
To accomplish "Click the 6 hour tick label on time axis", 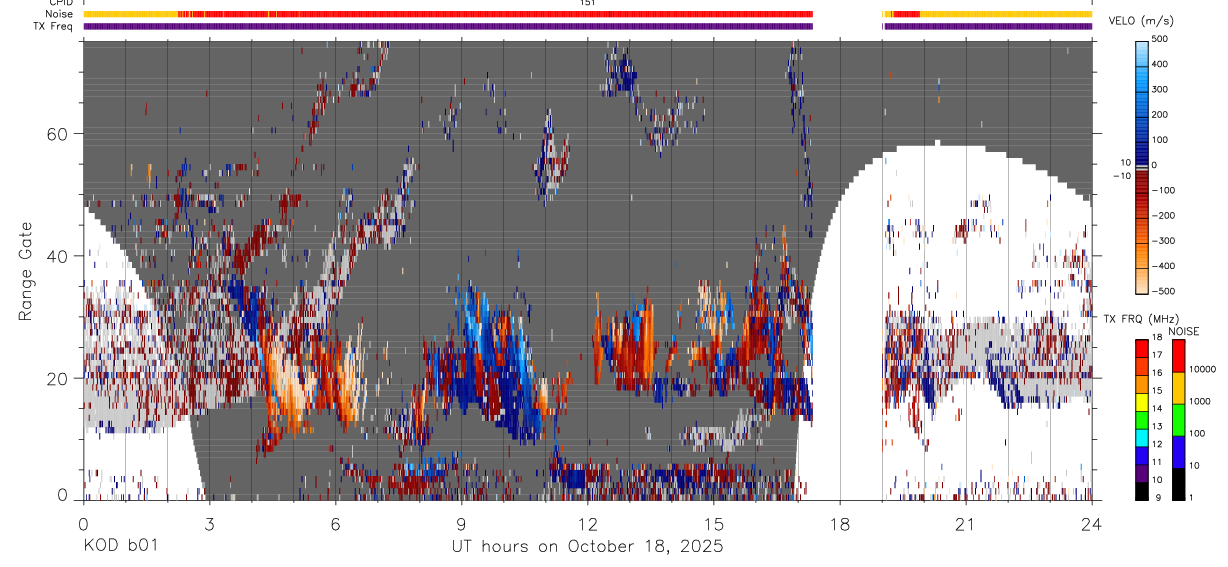I will 335,523.
